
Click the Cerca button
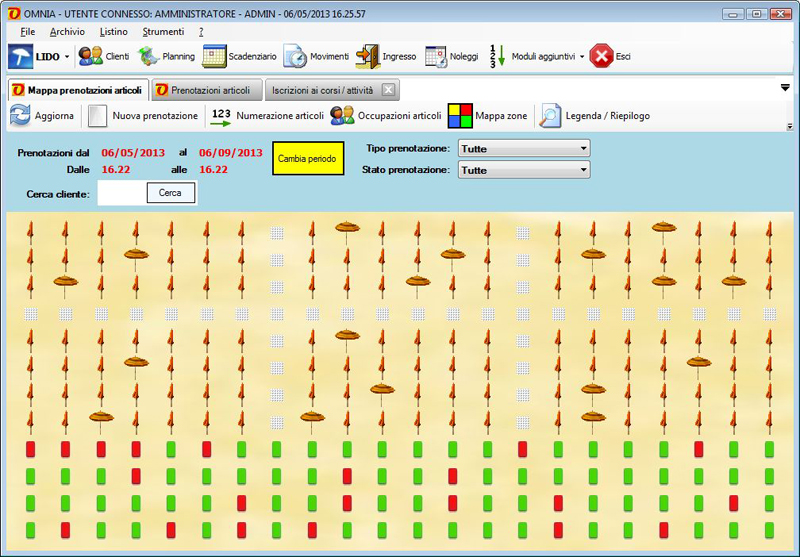pos(170,193)
